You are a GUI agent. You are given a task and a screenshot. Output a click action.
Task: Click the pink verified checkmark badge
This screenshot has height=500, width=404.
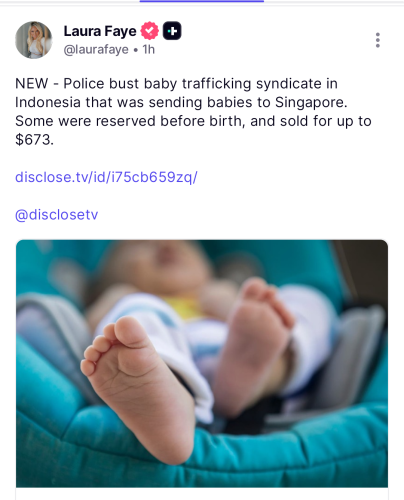click(150, 31)
